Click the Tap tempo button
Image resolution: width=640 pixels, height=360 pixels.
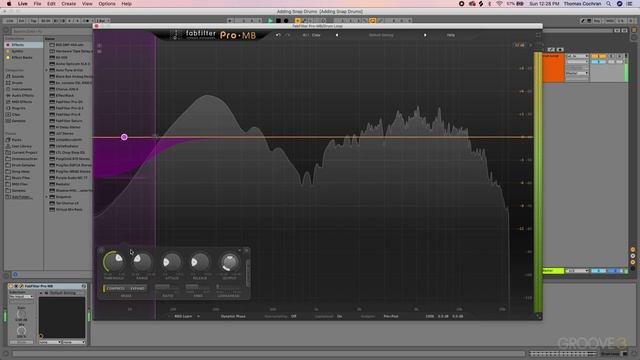click(x=33, y=20)
